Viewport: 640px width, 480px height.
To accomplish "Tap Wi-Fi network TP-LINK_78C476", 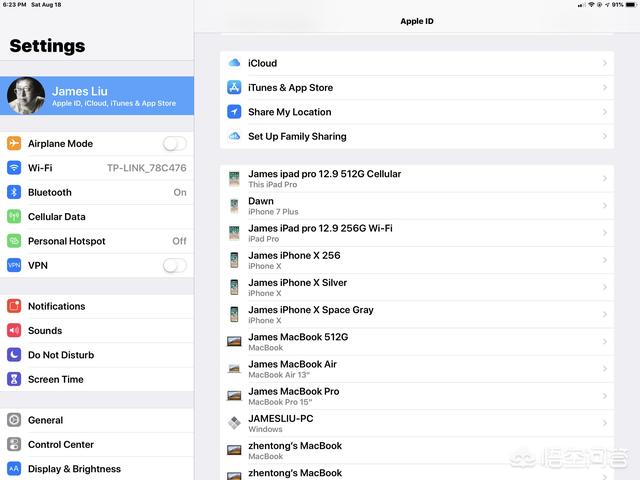I will (x=147, y=168).
